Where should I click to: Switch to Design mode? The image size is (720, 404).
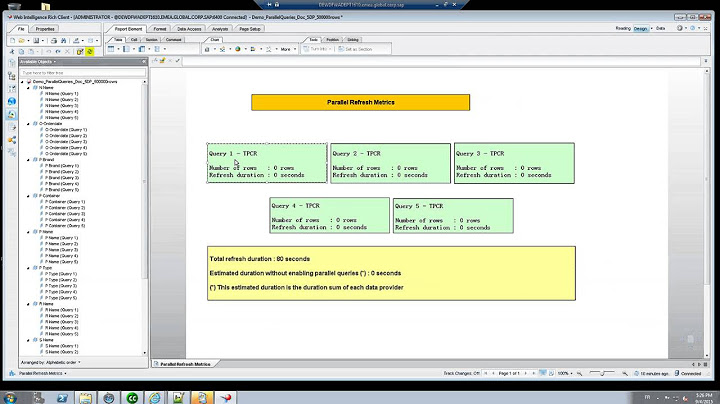(x=640, y=28)
